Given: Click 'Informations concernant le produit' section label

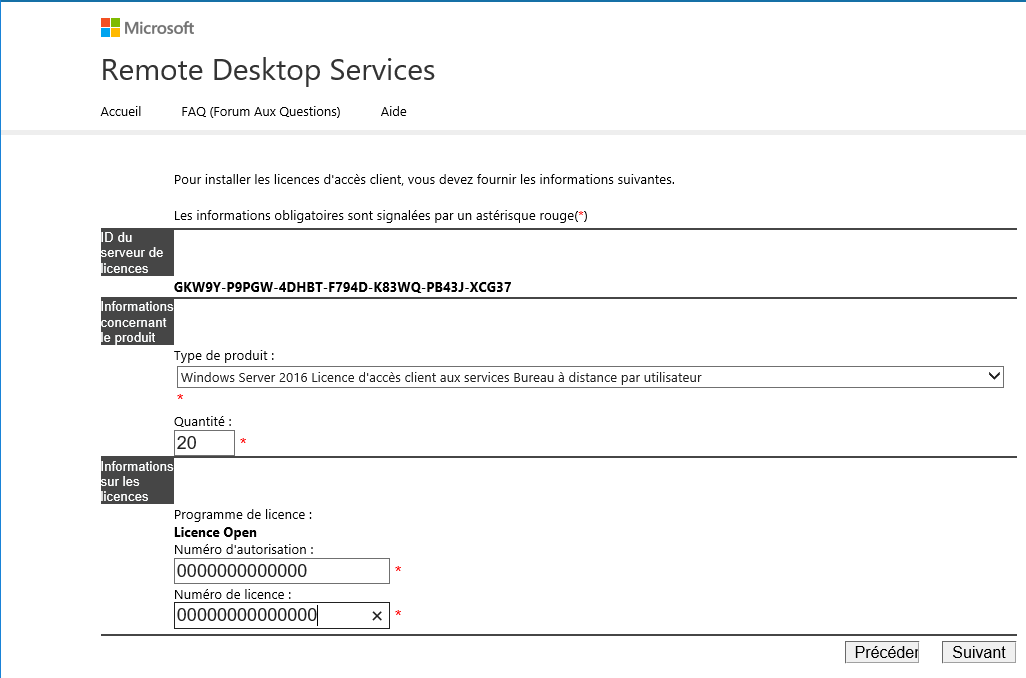Looking at the screenshot, I should click(x=137, y=322).
